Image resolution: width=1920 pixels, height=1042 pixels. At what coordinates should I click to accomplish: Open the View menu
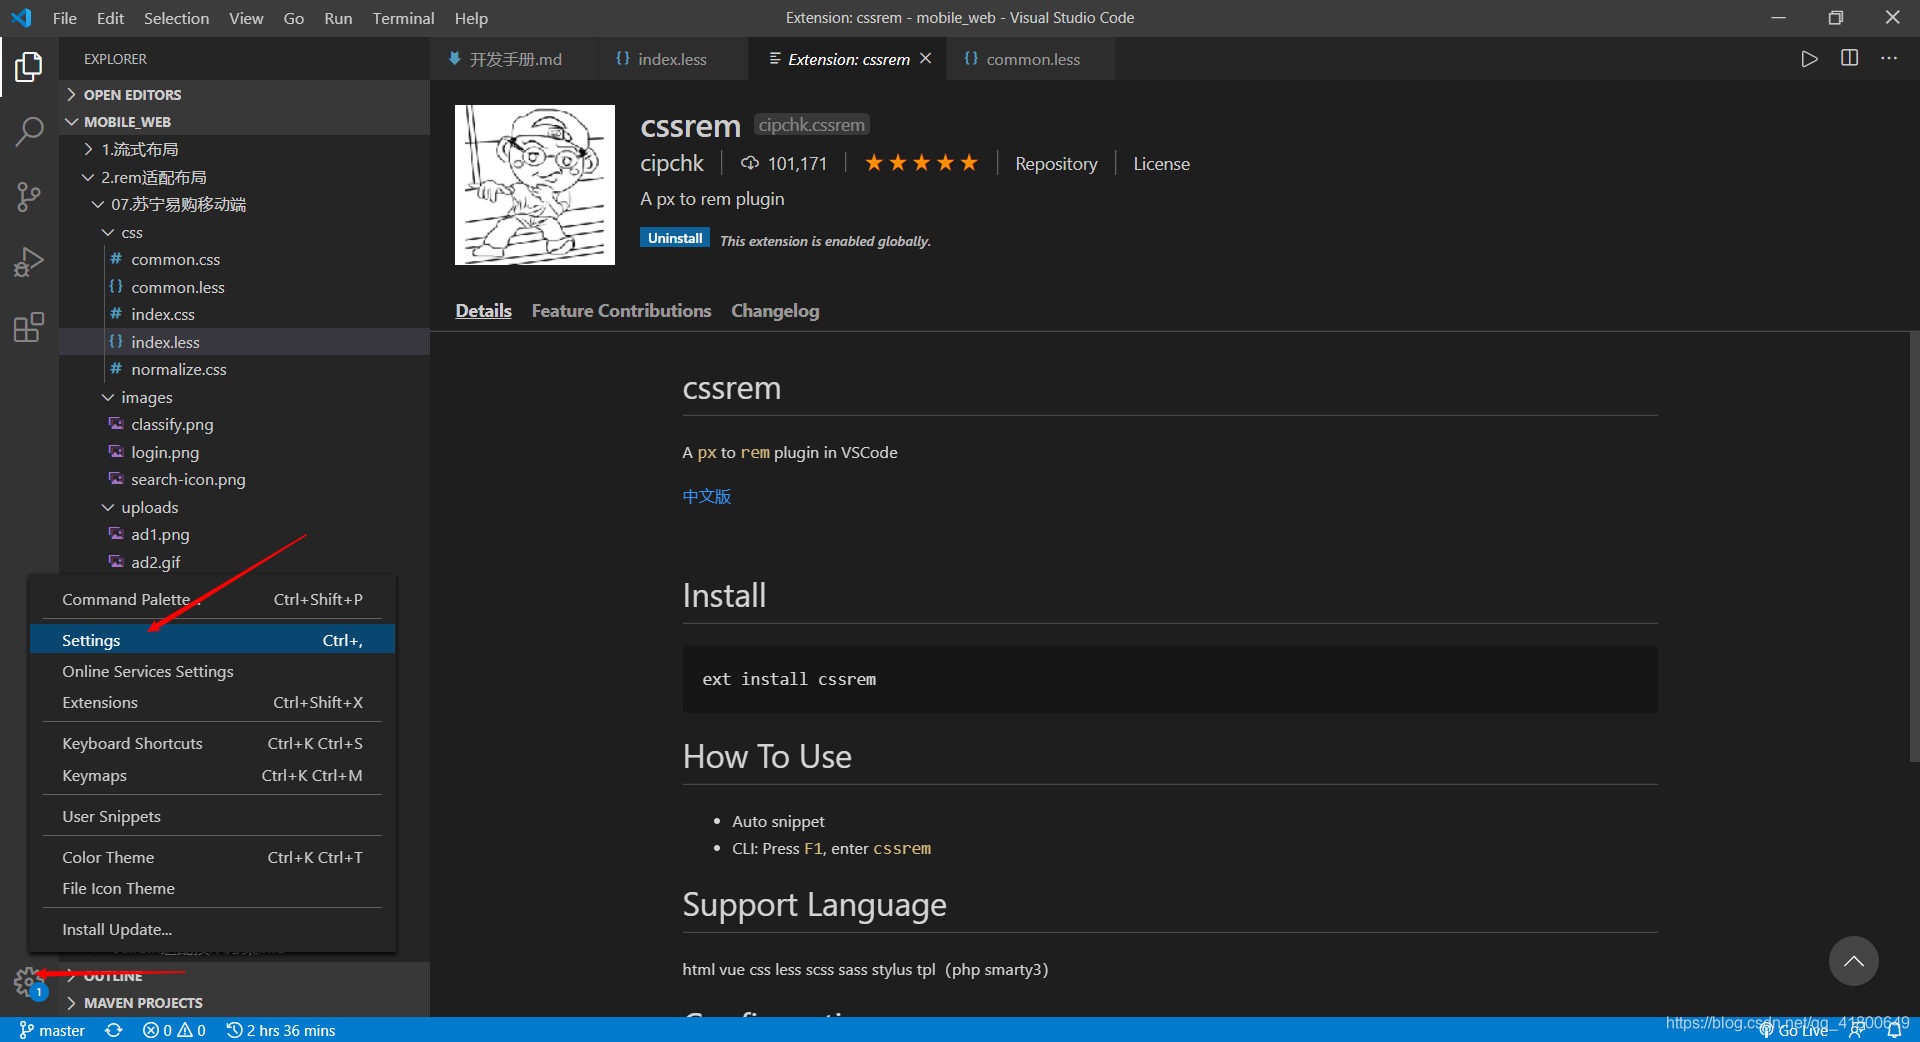[246, 18]
